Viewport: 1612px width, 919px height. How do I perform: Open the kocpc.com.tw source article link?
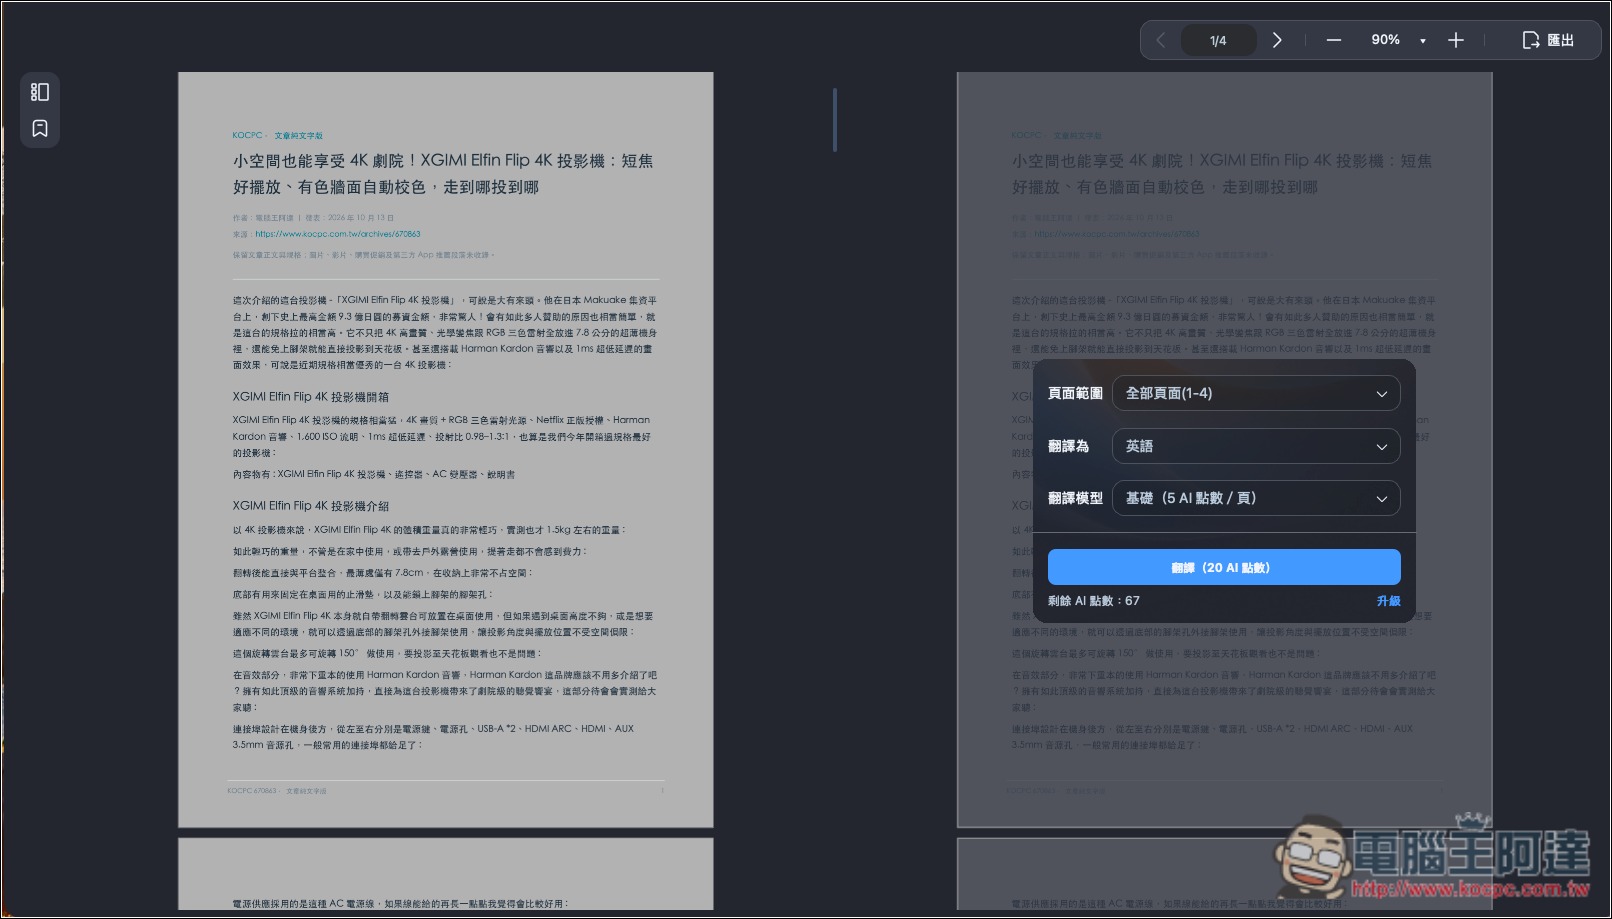click(338, 234)
